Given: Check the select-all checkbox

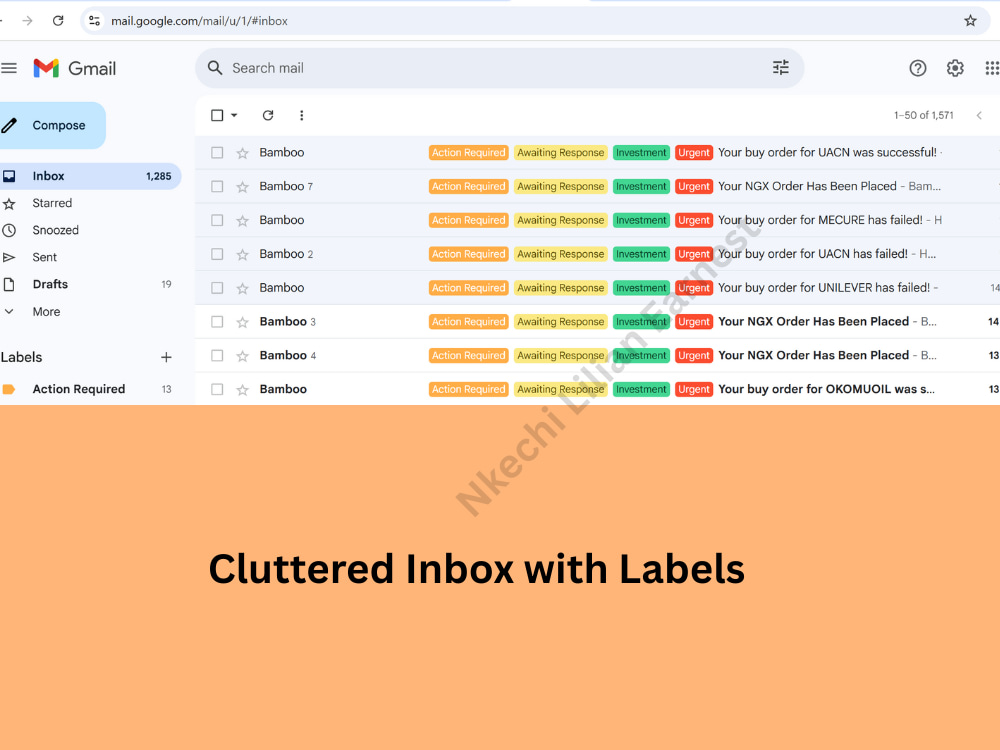Looking at the screenshot, I should [x=217, y=115].
